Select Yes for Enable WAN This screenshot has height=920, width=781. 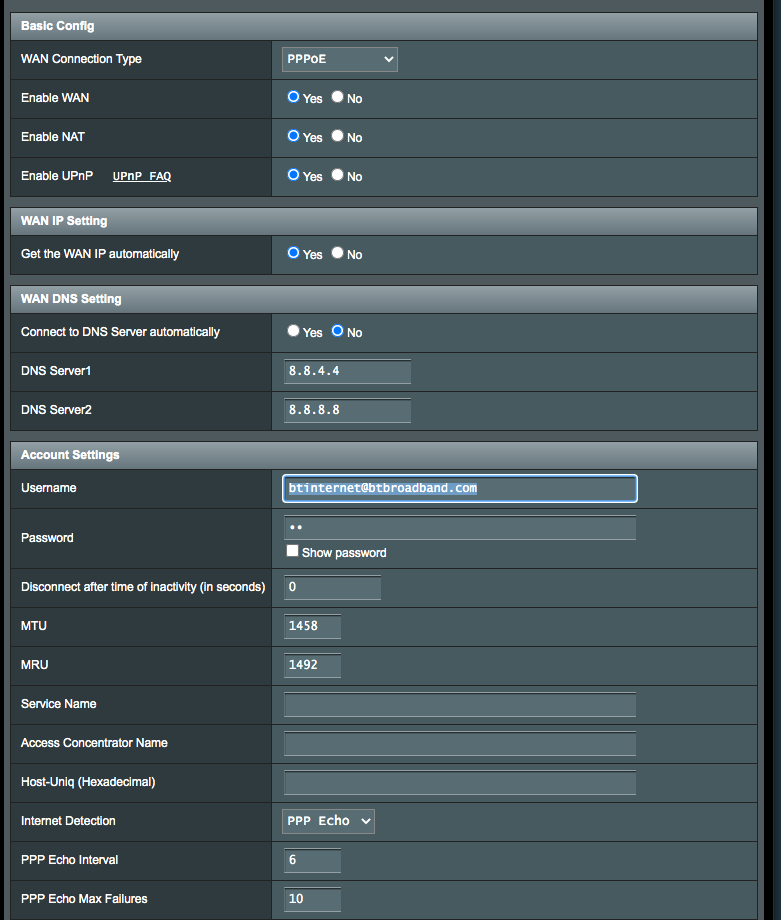tap(294, 98)
